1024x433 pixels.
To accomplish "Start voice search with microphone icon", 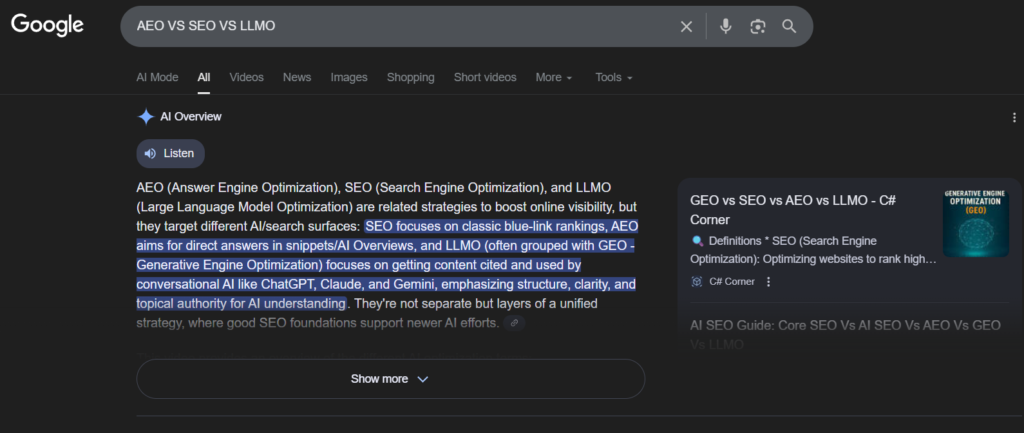I will [725, 26].
